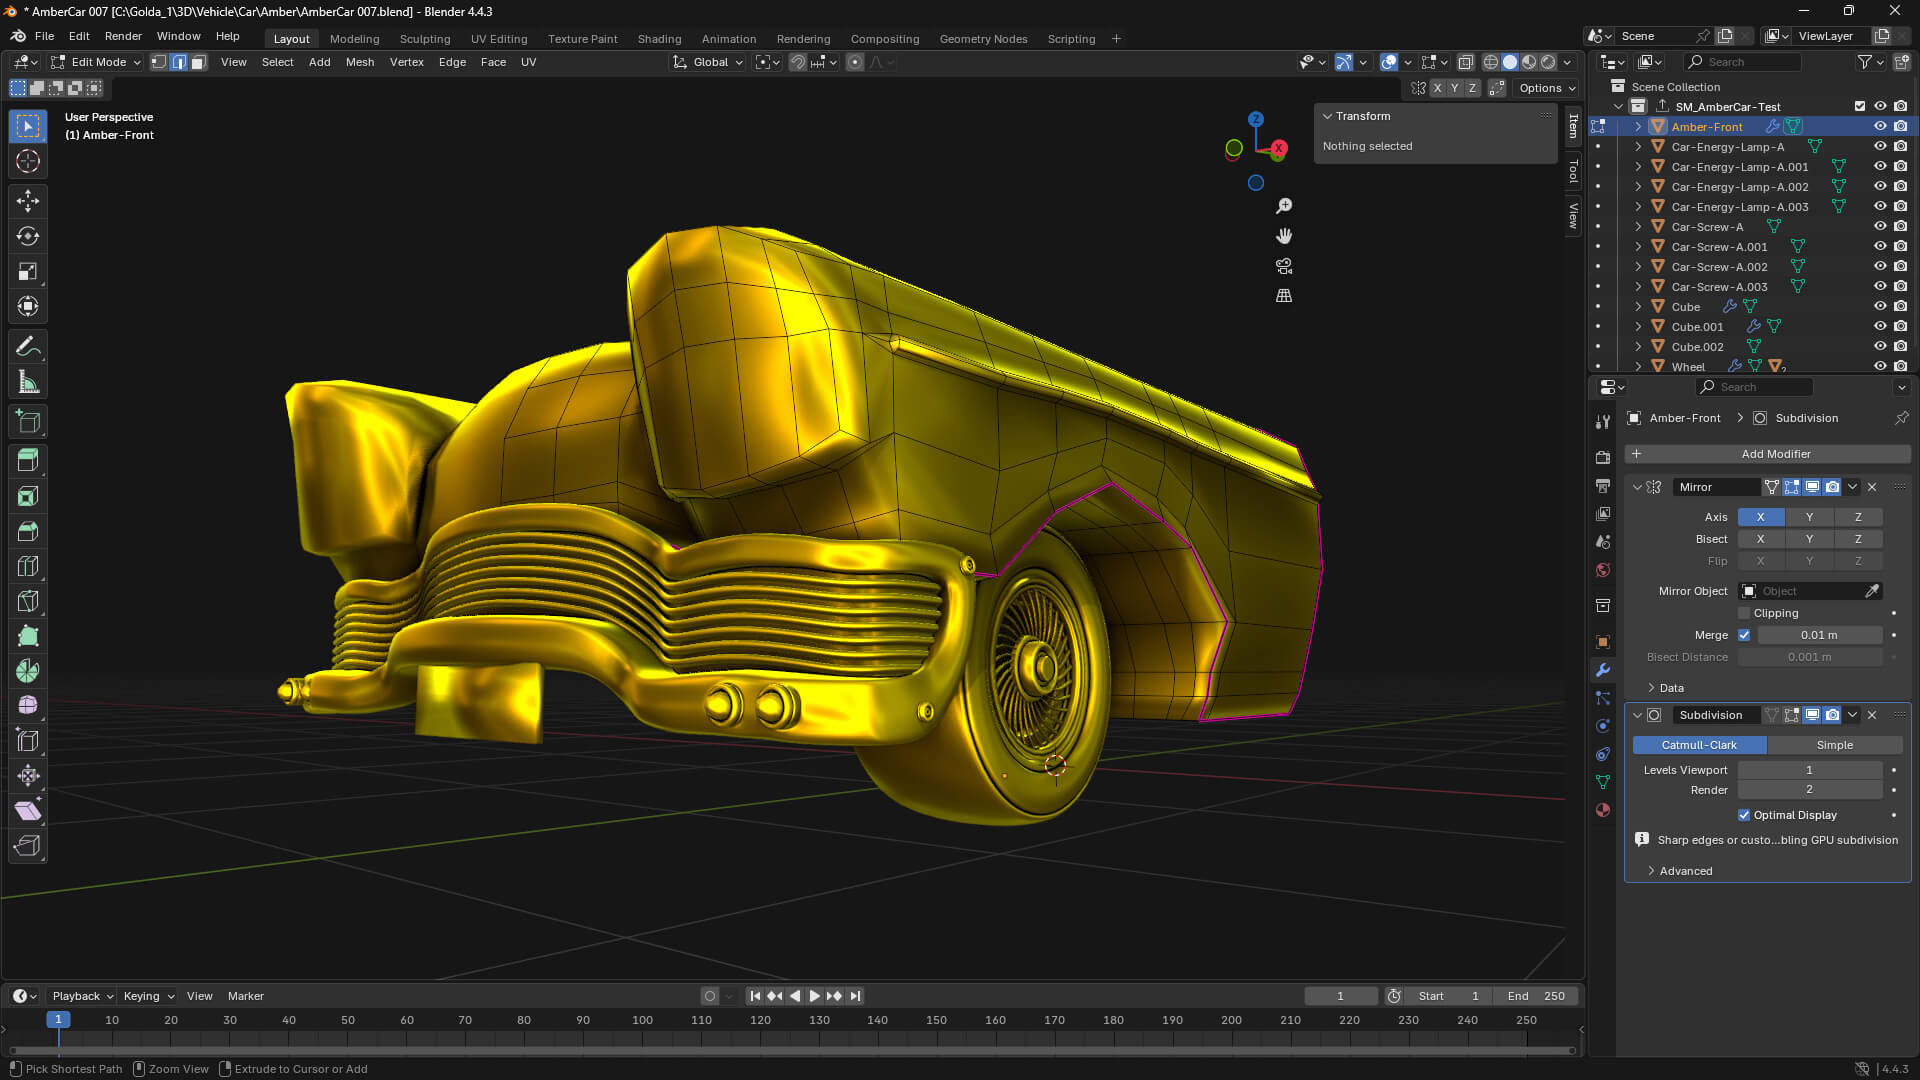This screenshot has height=1080, width=1920.
Task: Open the Render menu
Action: click(123, 36)
